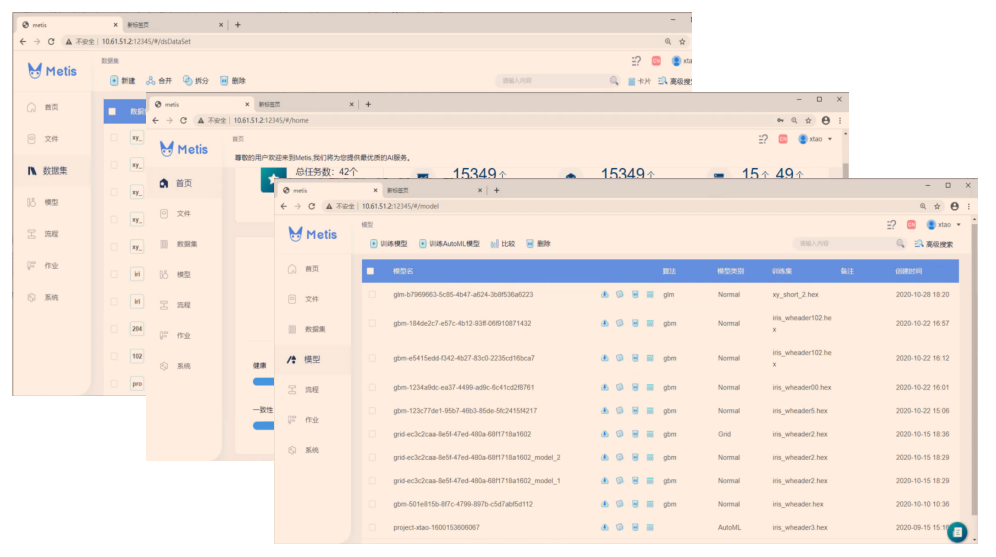
Task: Click zoom icon in dataset window address bar
Action: pyautogui.click(x=668, y=42)
